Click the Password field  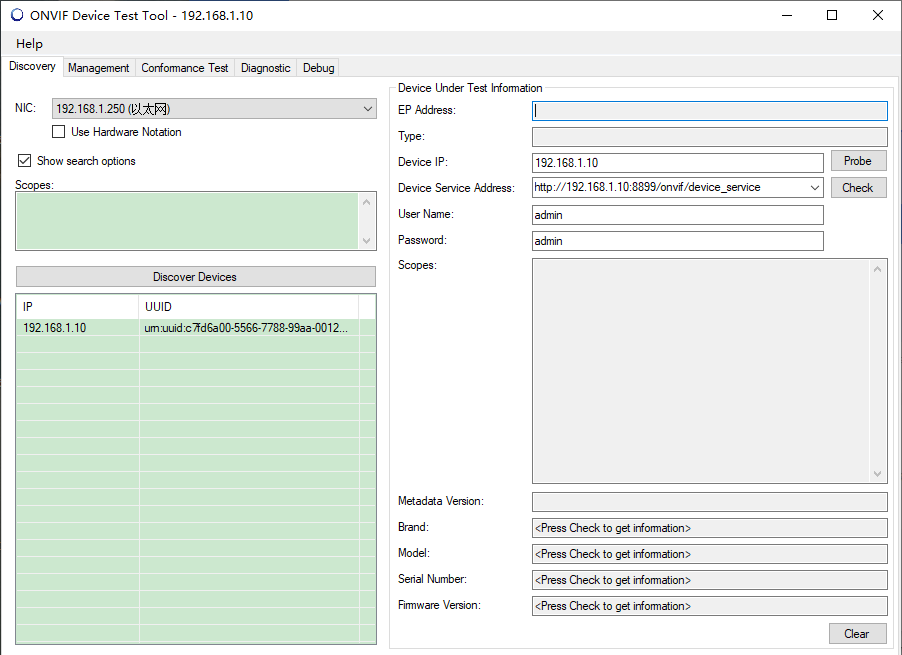click(678, 240)
